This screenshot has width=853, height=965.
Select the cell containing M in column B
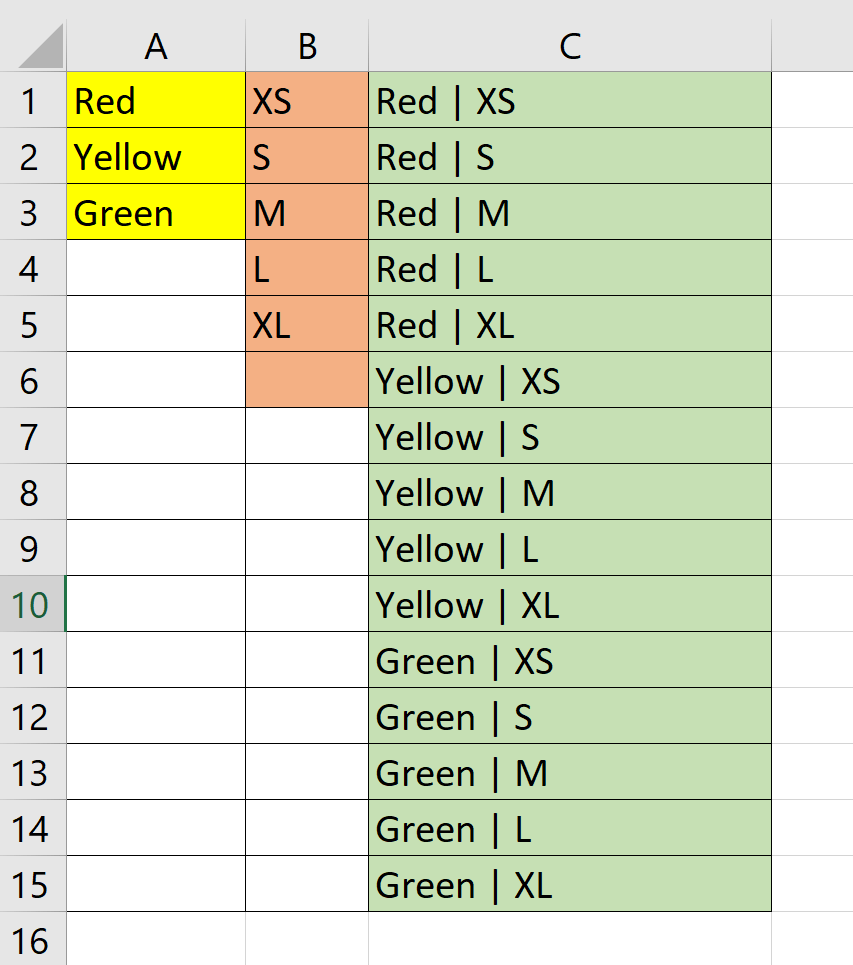306,213
